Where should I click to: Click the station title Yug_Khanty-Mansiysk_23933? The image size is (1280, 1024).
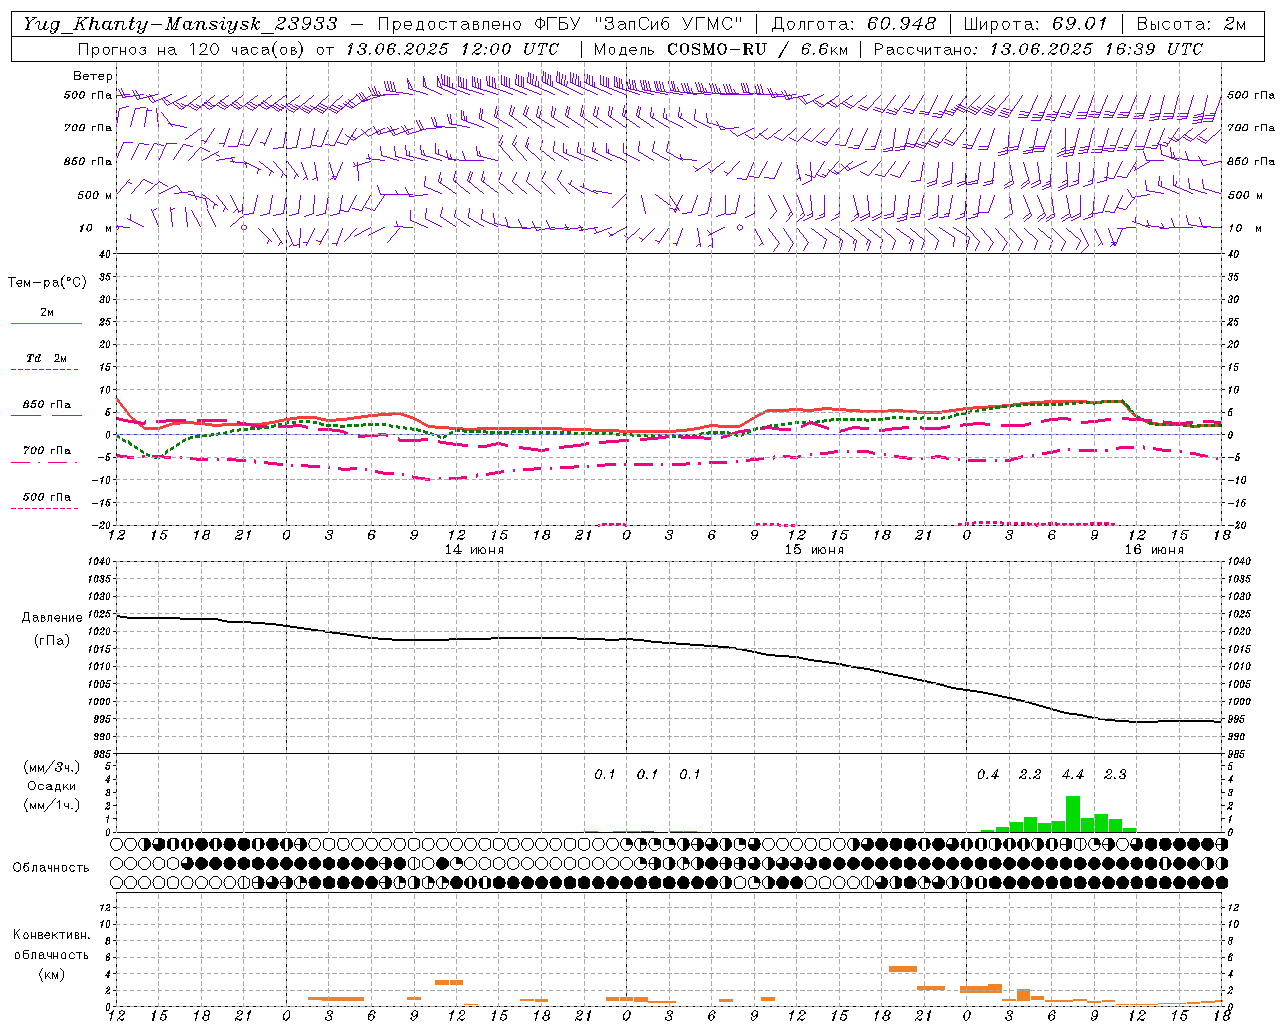click(179, 24)
